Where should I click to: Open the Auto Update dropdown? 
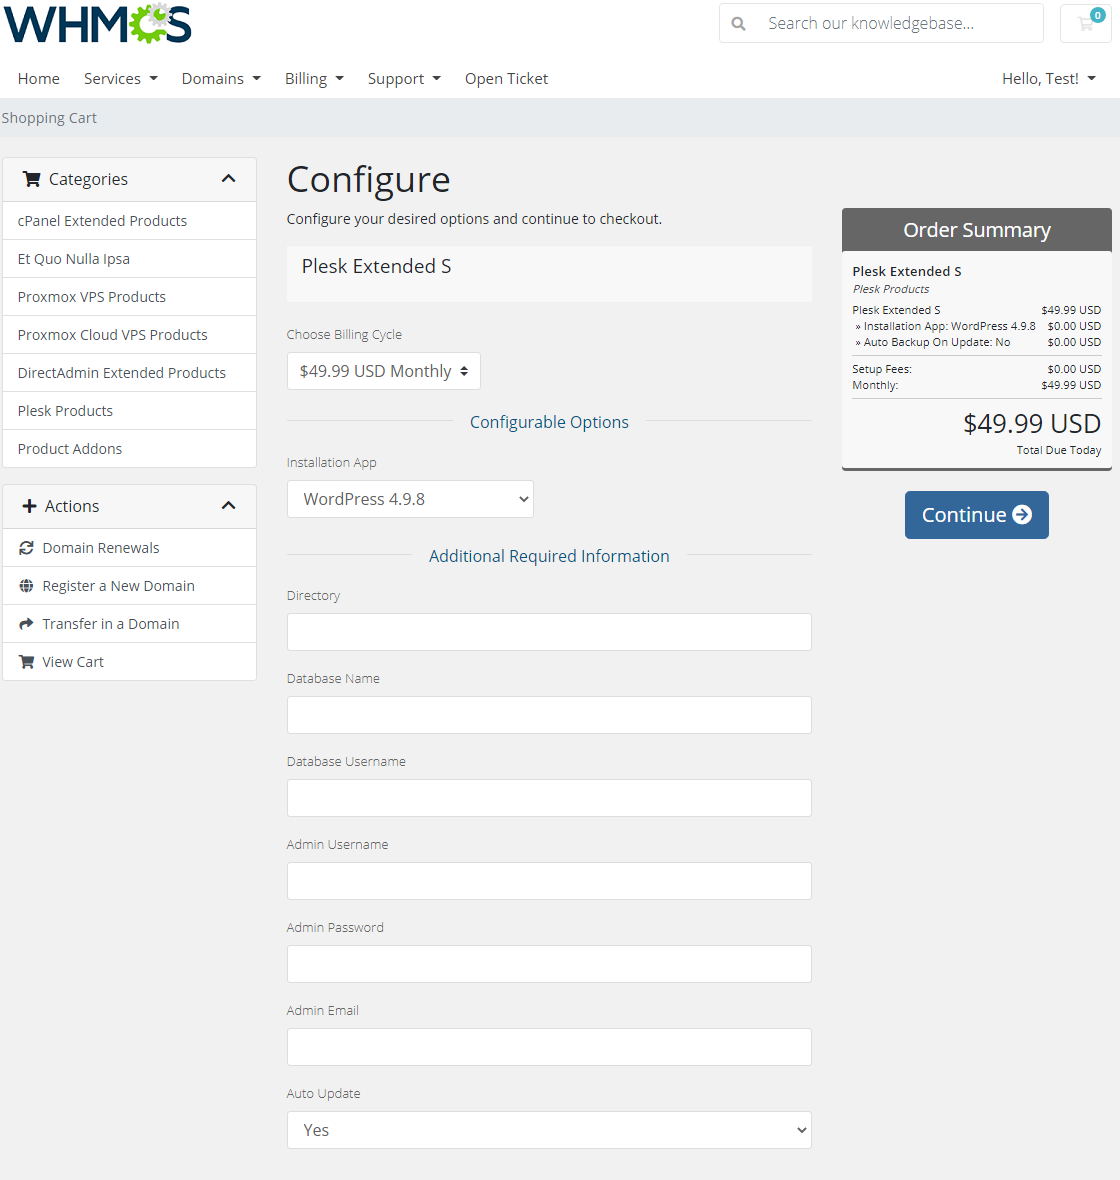tap(549, 1130)
